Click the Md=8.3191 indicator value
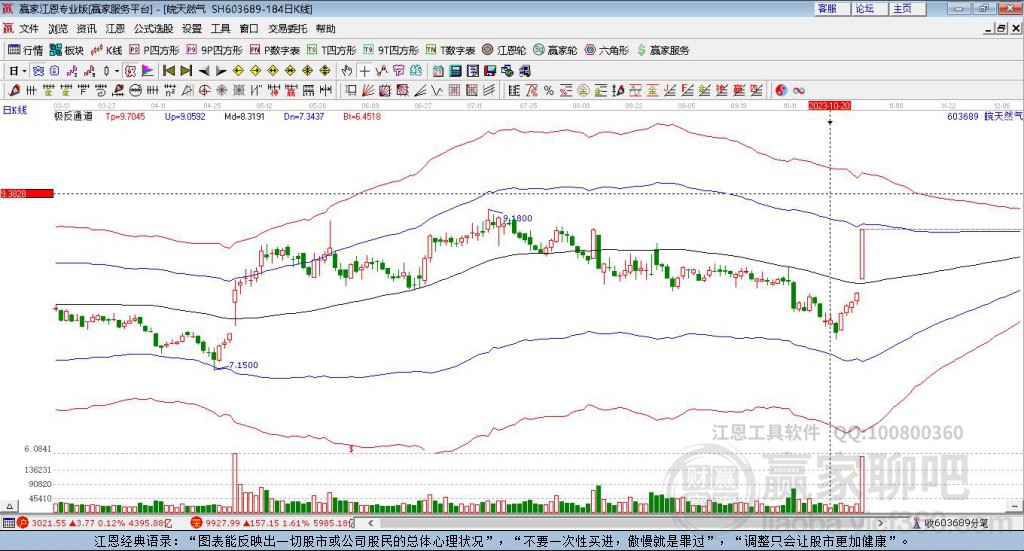 point(244,116)
